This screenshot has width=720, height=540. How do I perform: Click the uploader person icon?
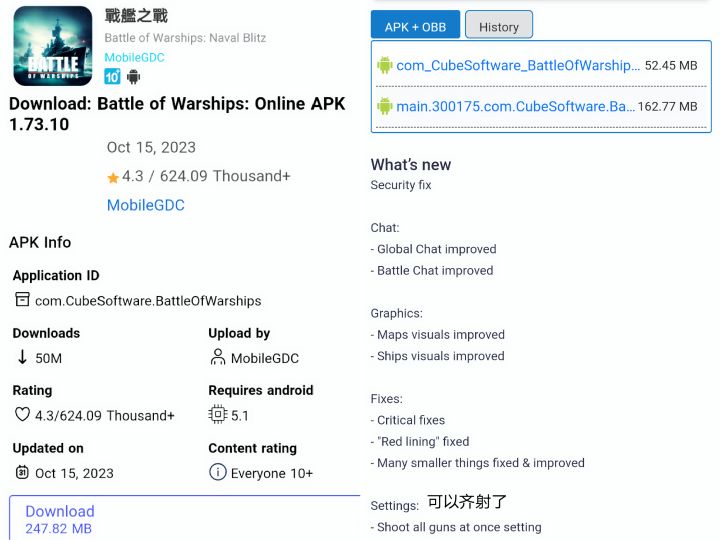[217, 357]
